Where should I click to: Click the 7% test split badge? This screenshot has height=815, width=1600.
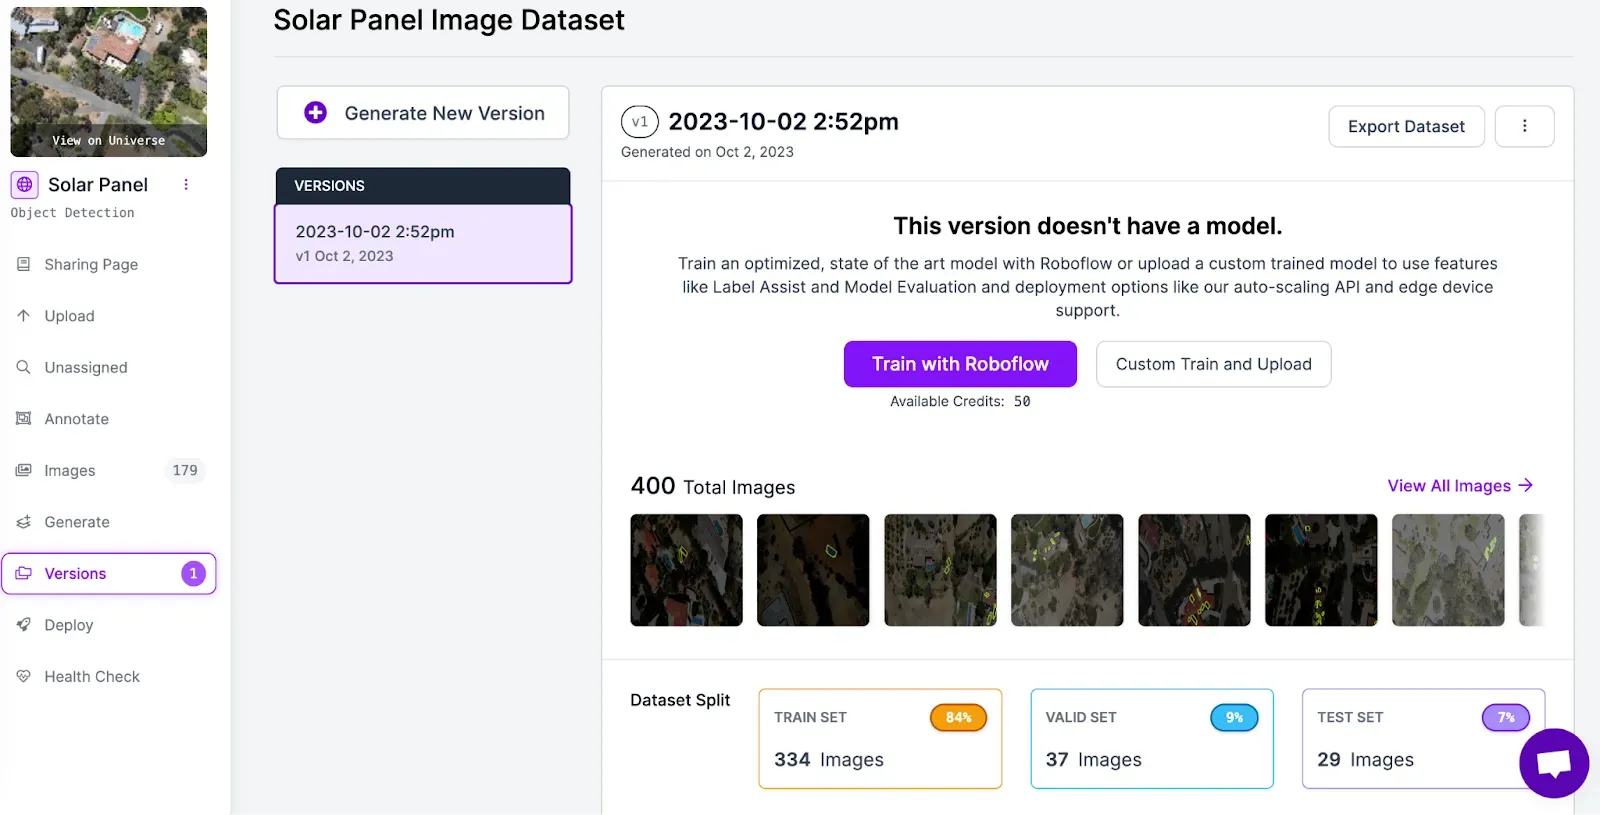coord(1506,717)
